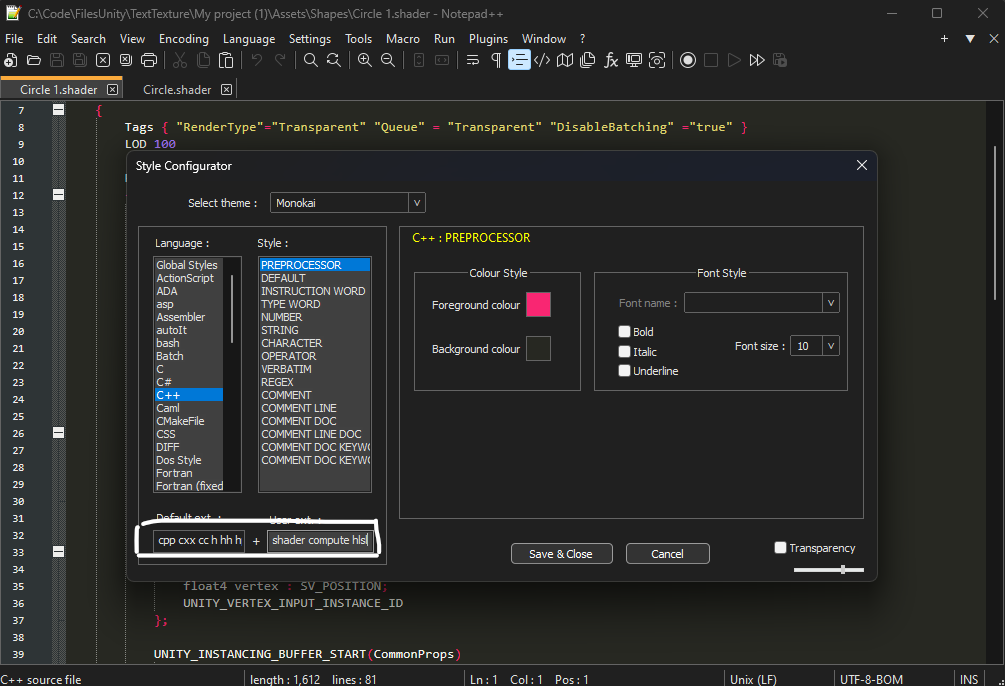Toggle the Monitoring (tail -f) eye icon
Viewport: 1005px width, 686px height.
657,60
